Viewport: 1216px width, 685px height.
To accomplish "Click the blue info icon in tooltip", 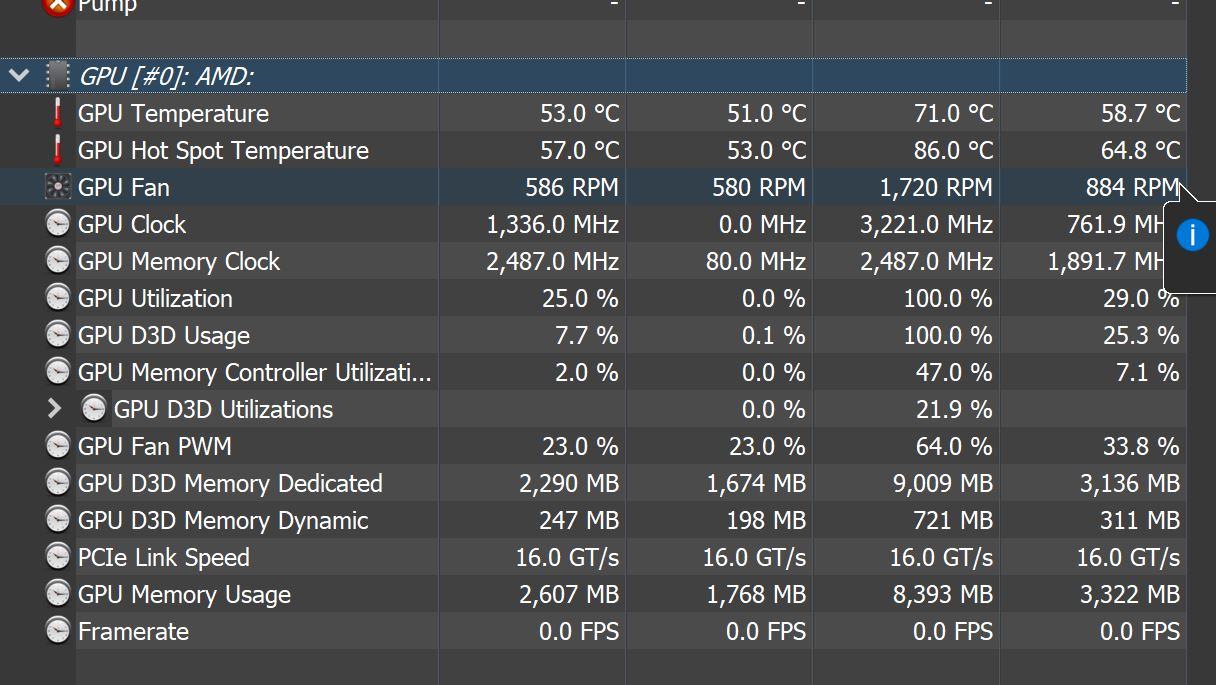I will click(x=1192, y=235).
